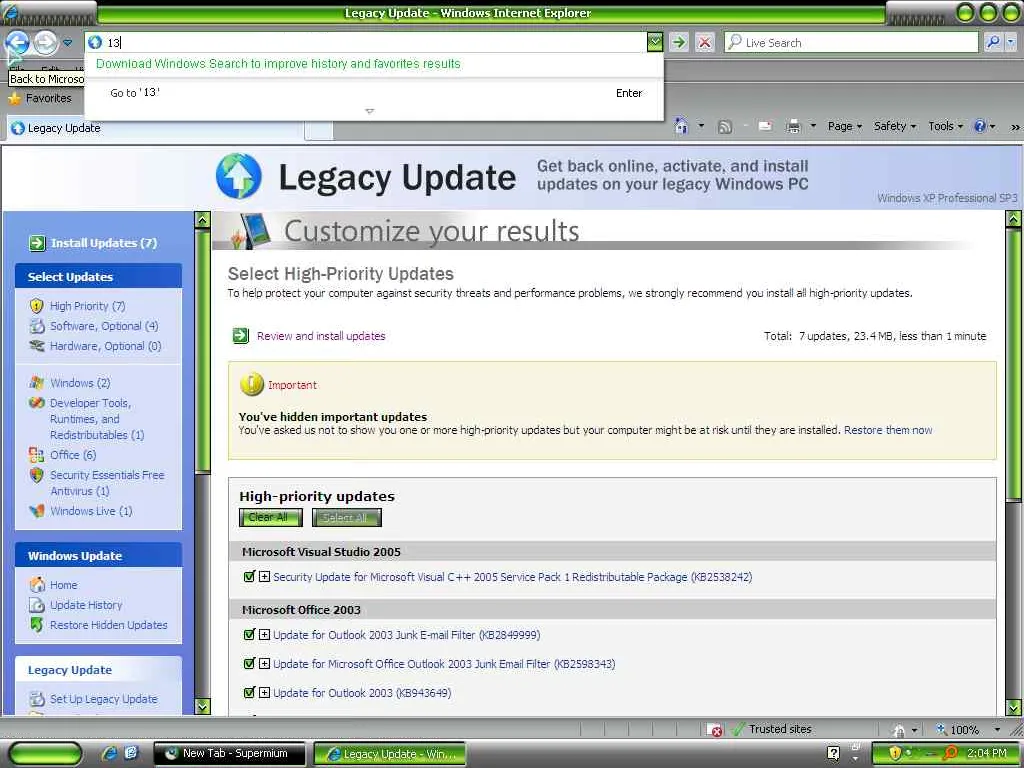Image resolution: width=1024 pixels, height=768 pixels.
Task: Click the Clear All button
Action: pos(270,517)
